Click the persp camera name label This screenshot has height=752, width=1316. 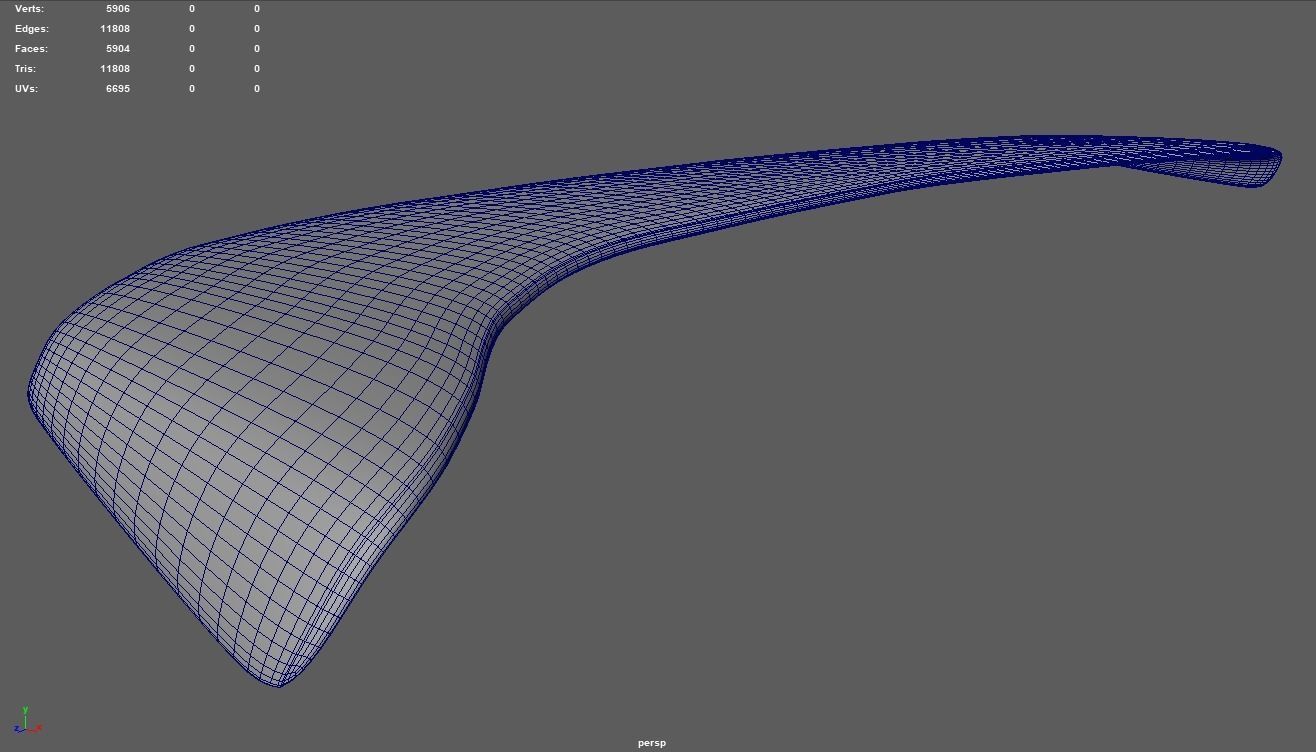tap(652, 743)
